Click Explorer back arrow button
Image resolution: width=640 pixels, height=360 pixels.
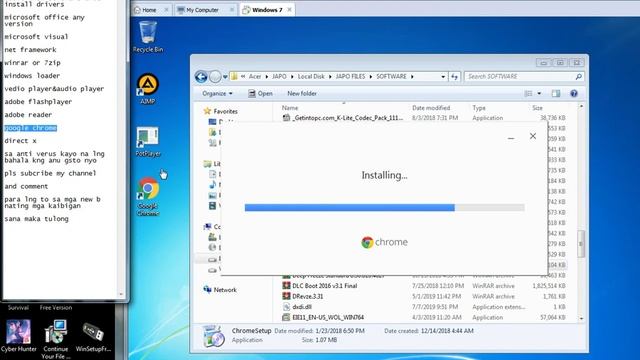coord(201,77)
